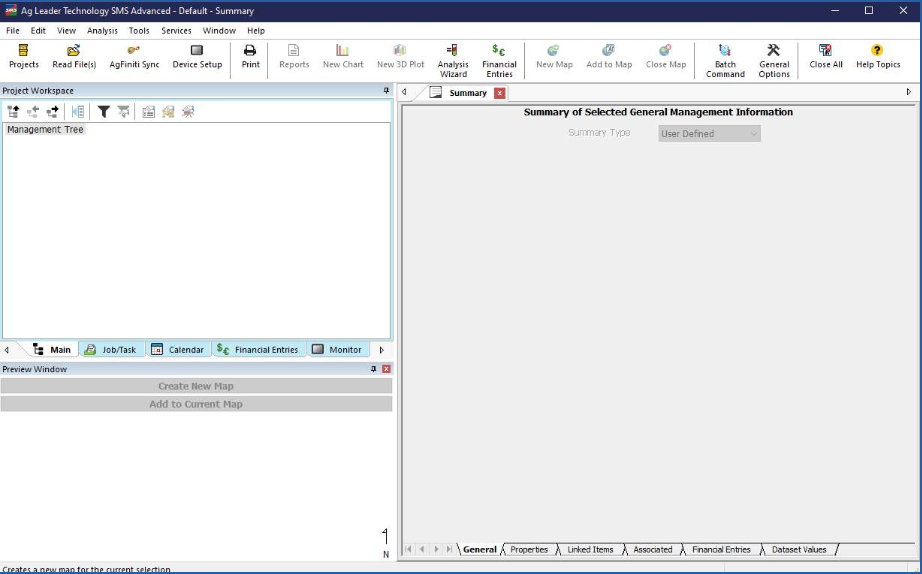Switch to the Monitor tab
The width and height of the screenshot is (922, 574).
pyautogui.click(x=337, y=349)
